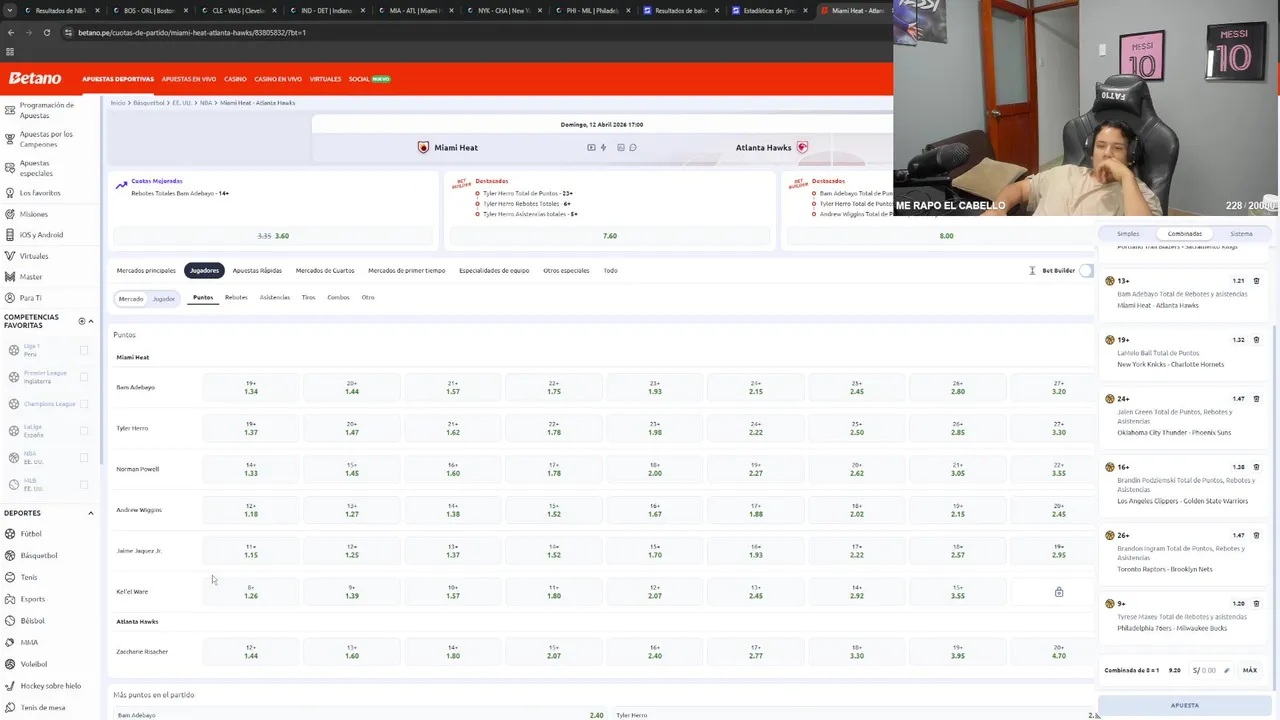Switch bet slip to Simples
The image size is (1280, 720).
click(1128, 233)
